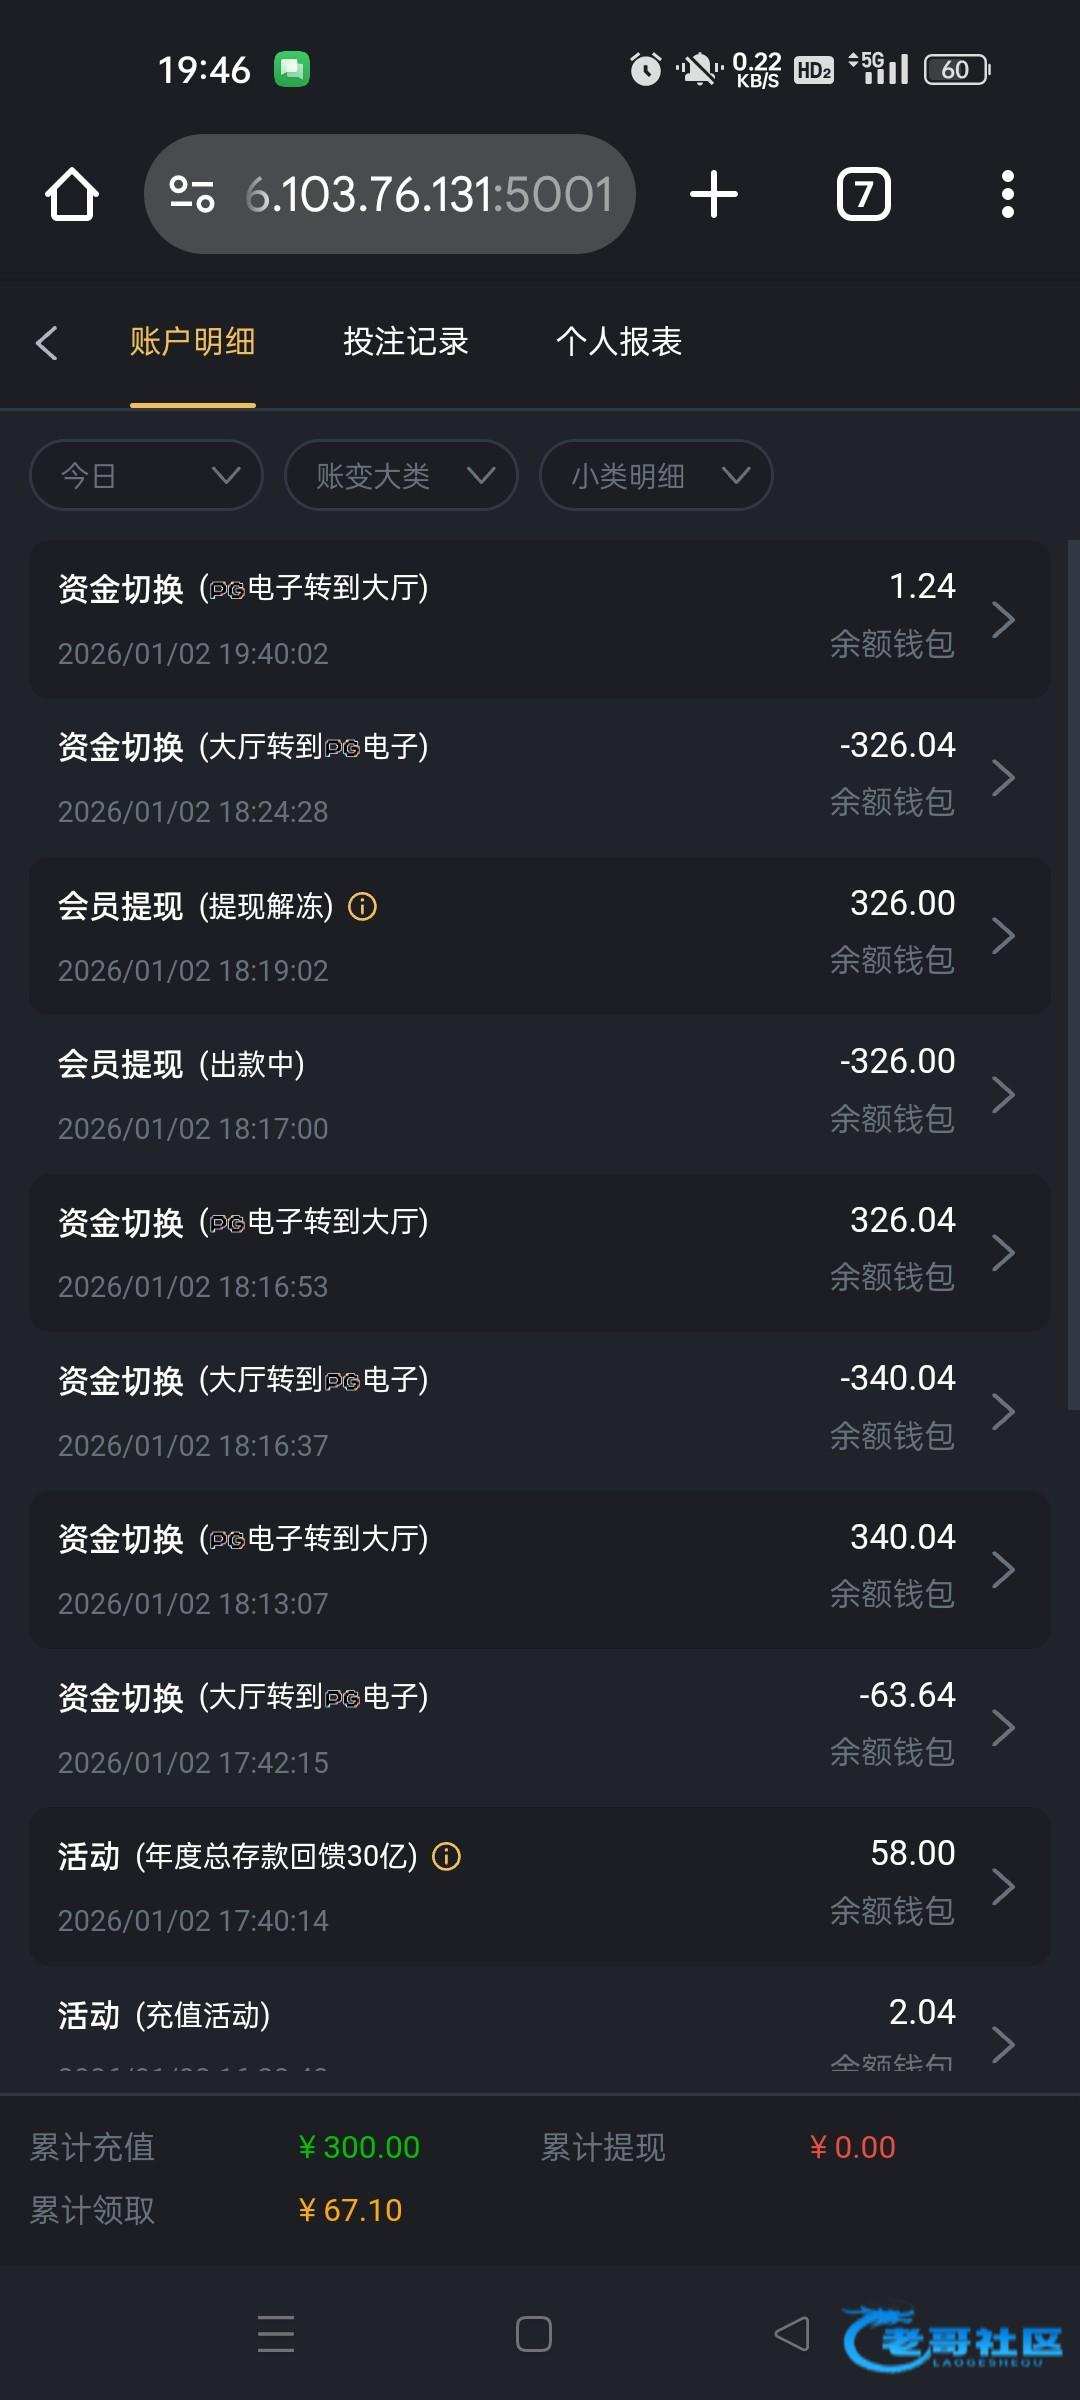The height and width of the screenshot is (2400, 1080).
Task: Open details of the 1.24 transfer record
Action: [x=540, y=619]
